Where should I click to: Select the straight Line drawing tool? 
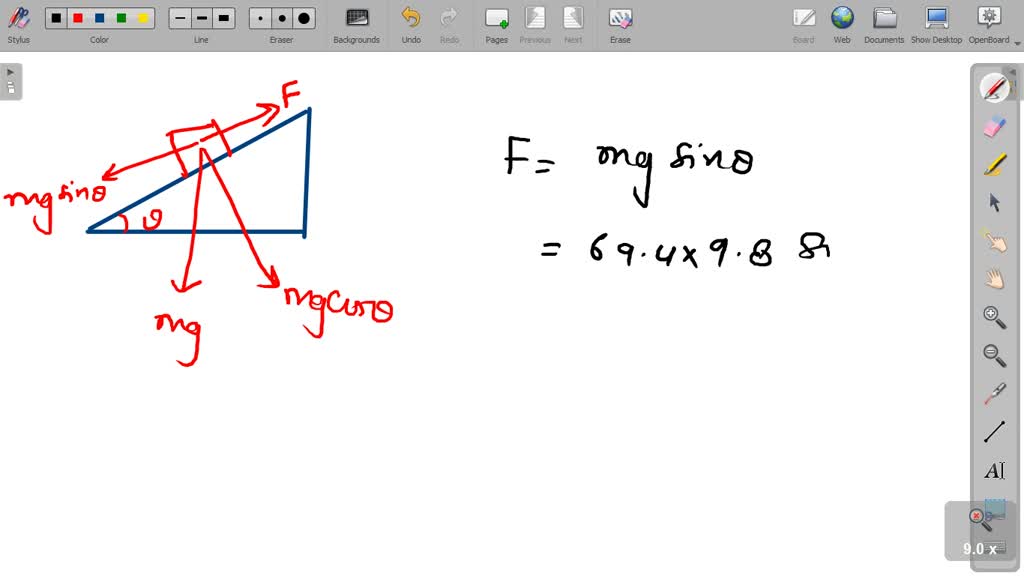[x=994, y=432]
